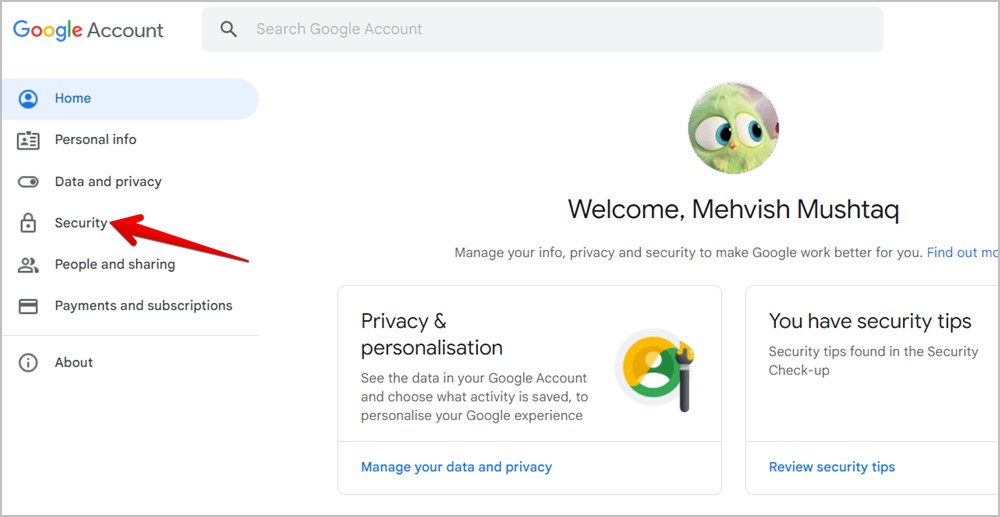Click the Payments credit card icon

click(28, 306)
